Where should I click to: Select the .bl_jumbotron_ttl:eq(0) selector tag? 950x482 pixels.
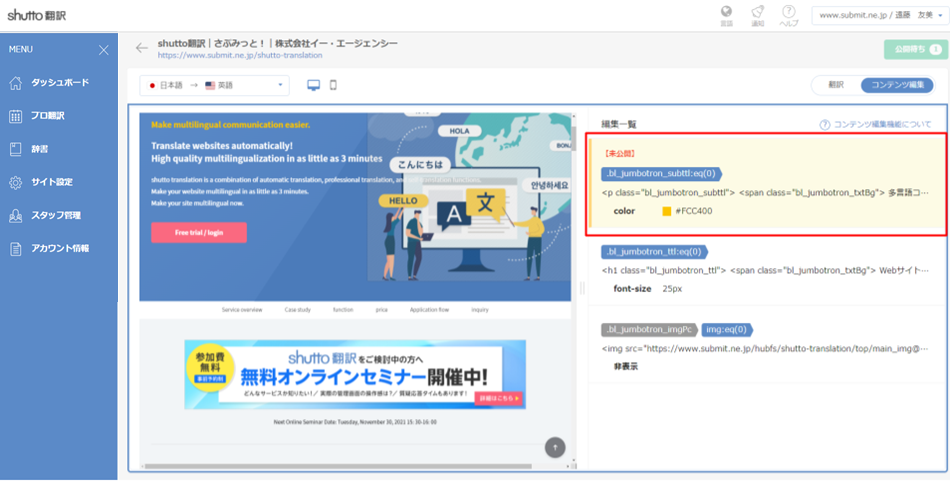[654, 251]
